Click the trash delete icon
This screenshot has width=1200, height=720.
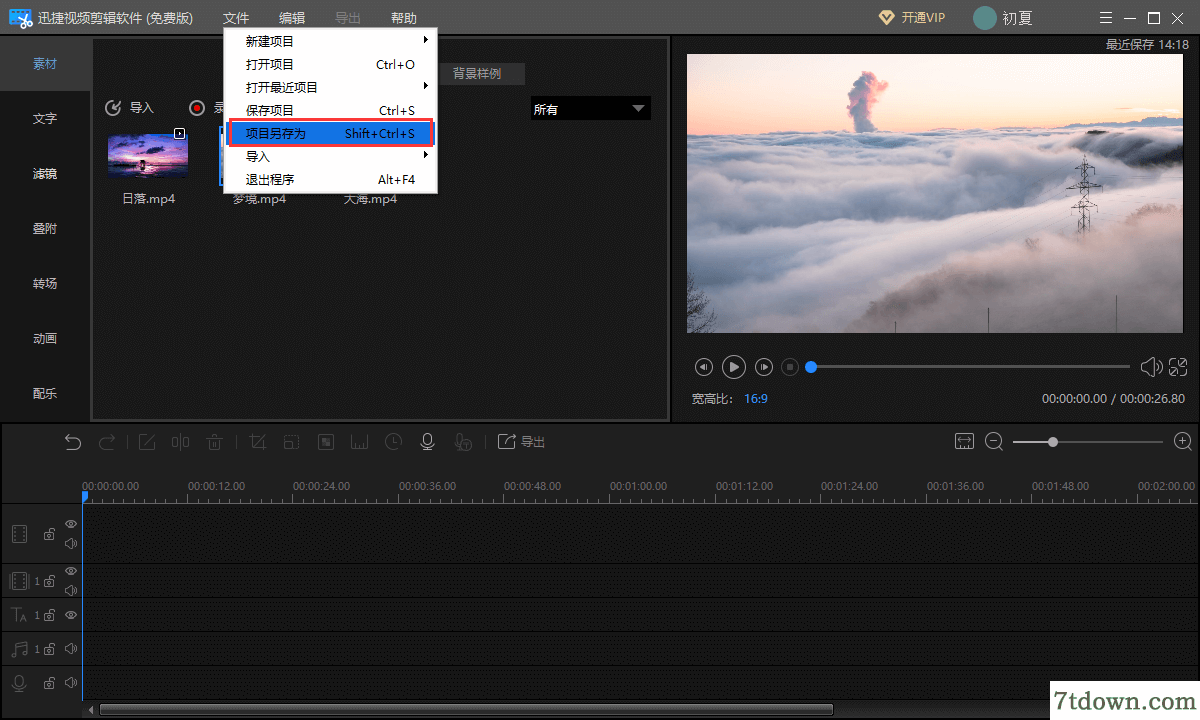[x=214, y=442]
